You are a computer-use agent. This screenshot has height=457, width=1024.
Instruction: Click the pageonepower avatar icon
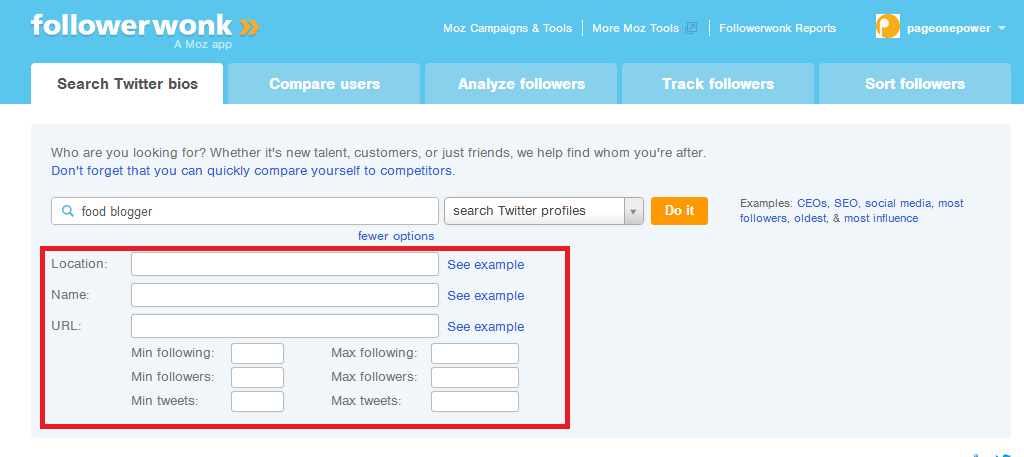[x=888, y=27]
